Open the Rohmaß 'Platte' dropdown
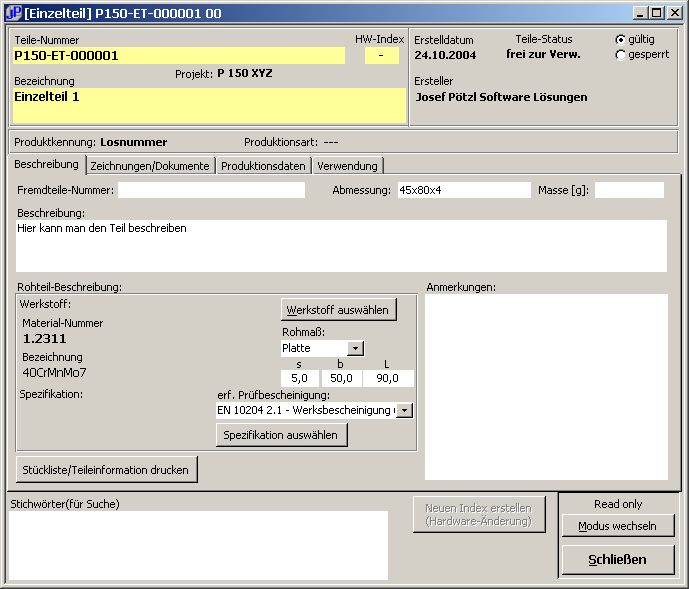 pos(356,348)
